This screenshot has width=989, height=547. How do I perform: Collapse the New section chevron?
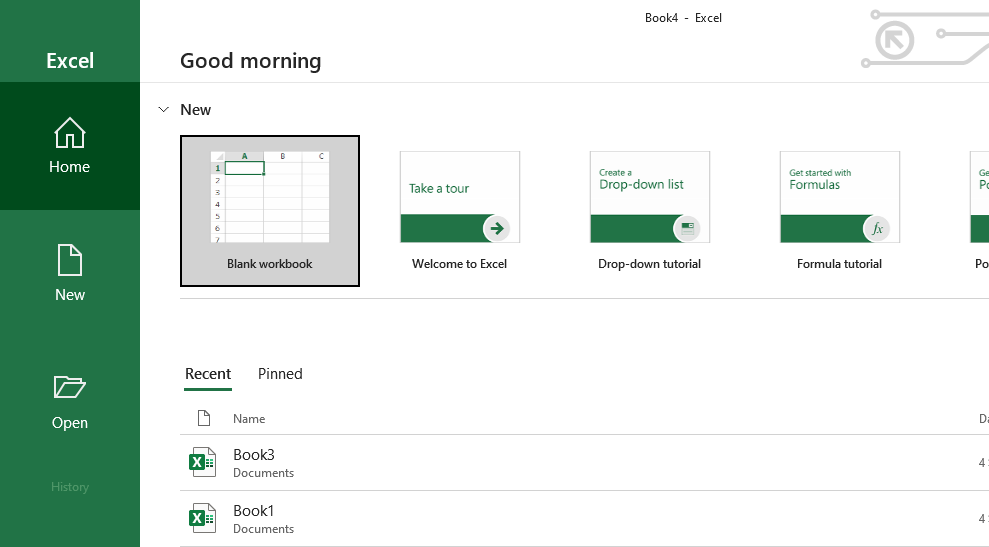(164, 109)
